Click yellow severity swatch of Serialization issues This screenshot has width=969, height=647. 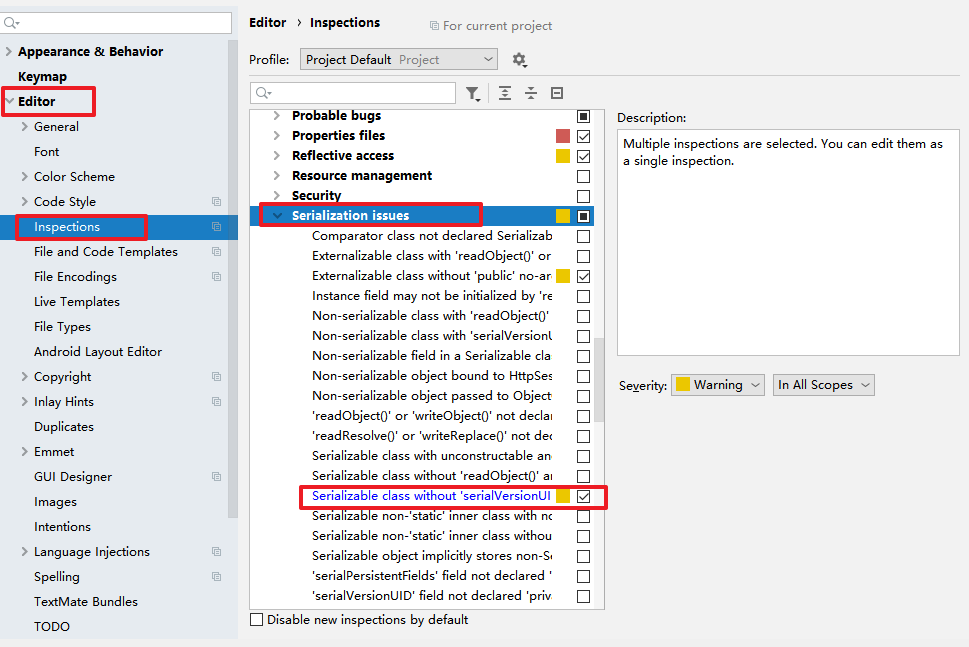click(x=563, y=216)
